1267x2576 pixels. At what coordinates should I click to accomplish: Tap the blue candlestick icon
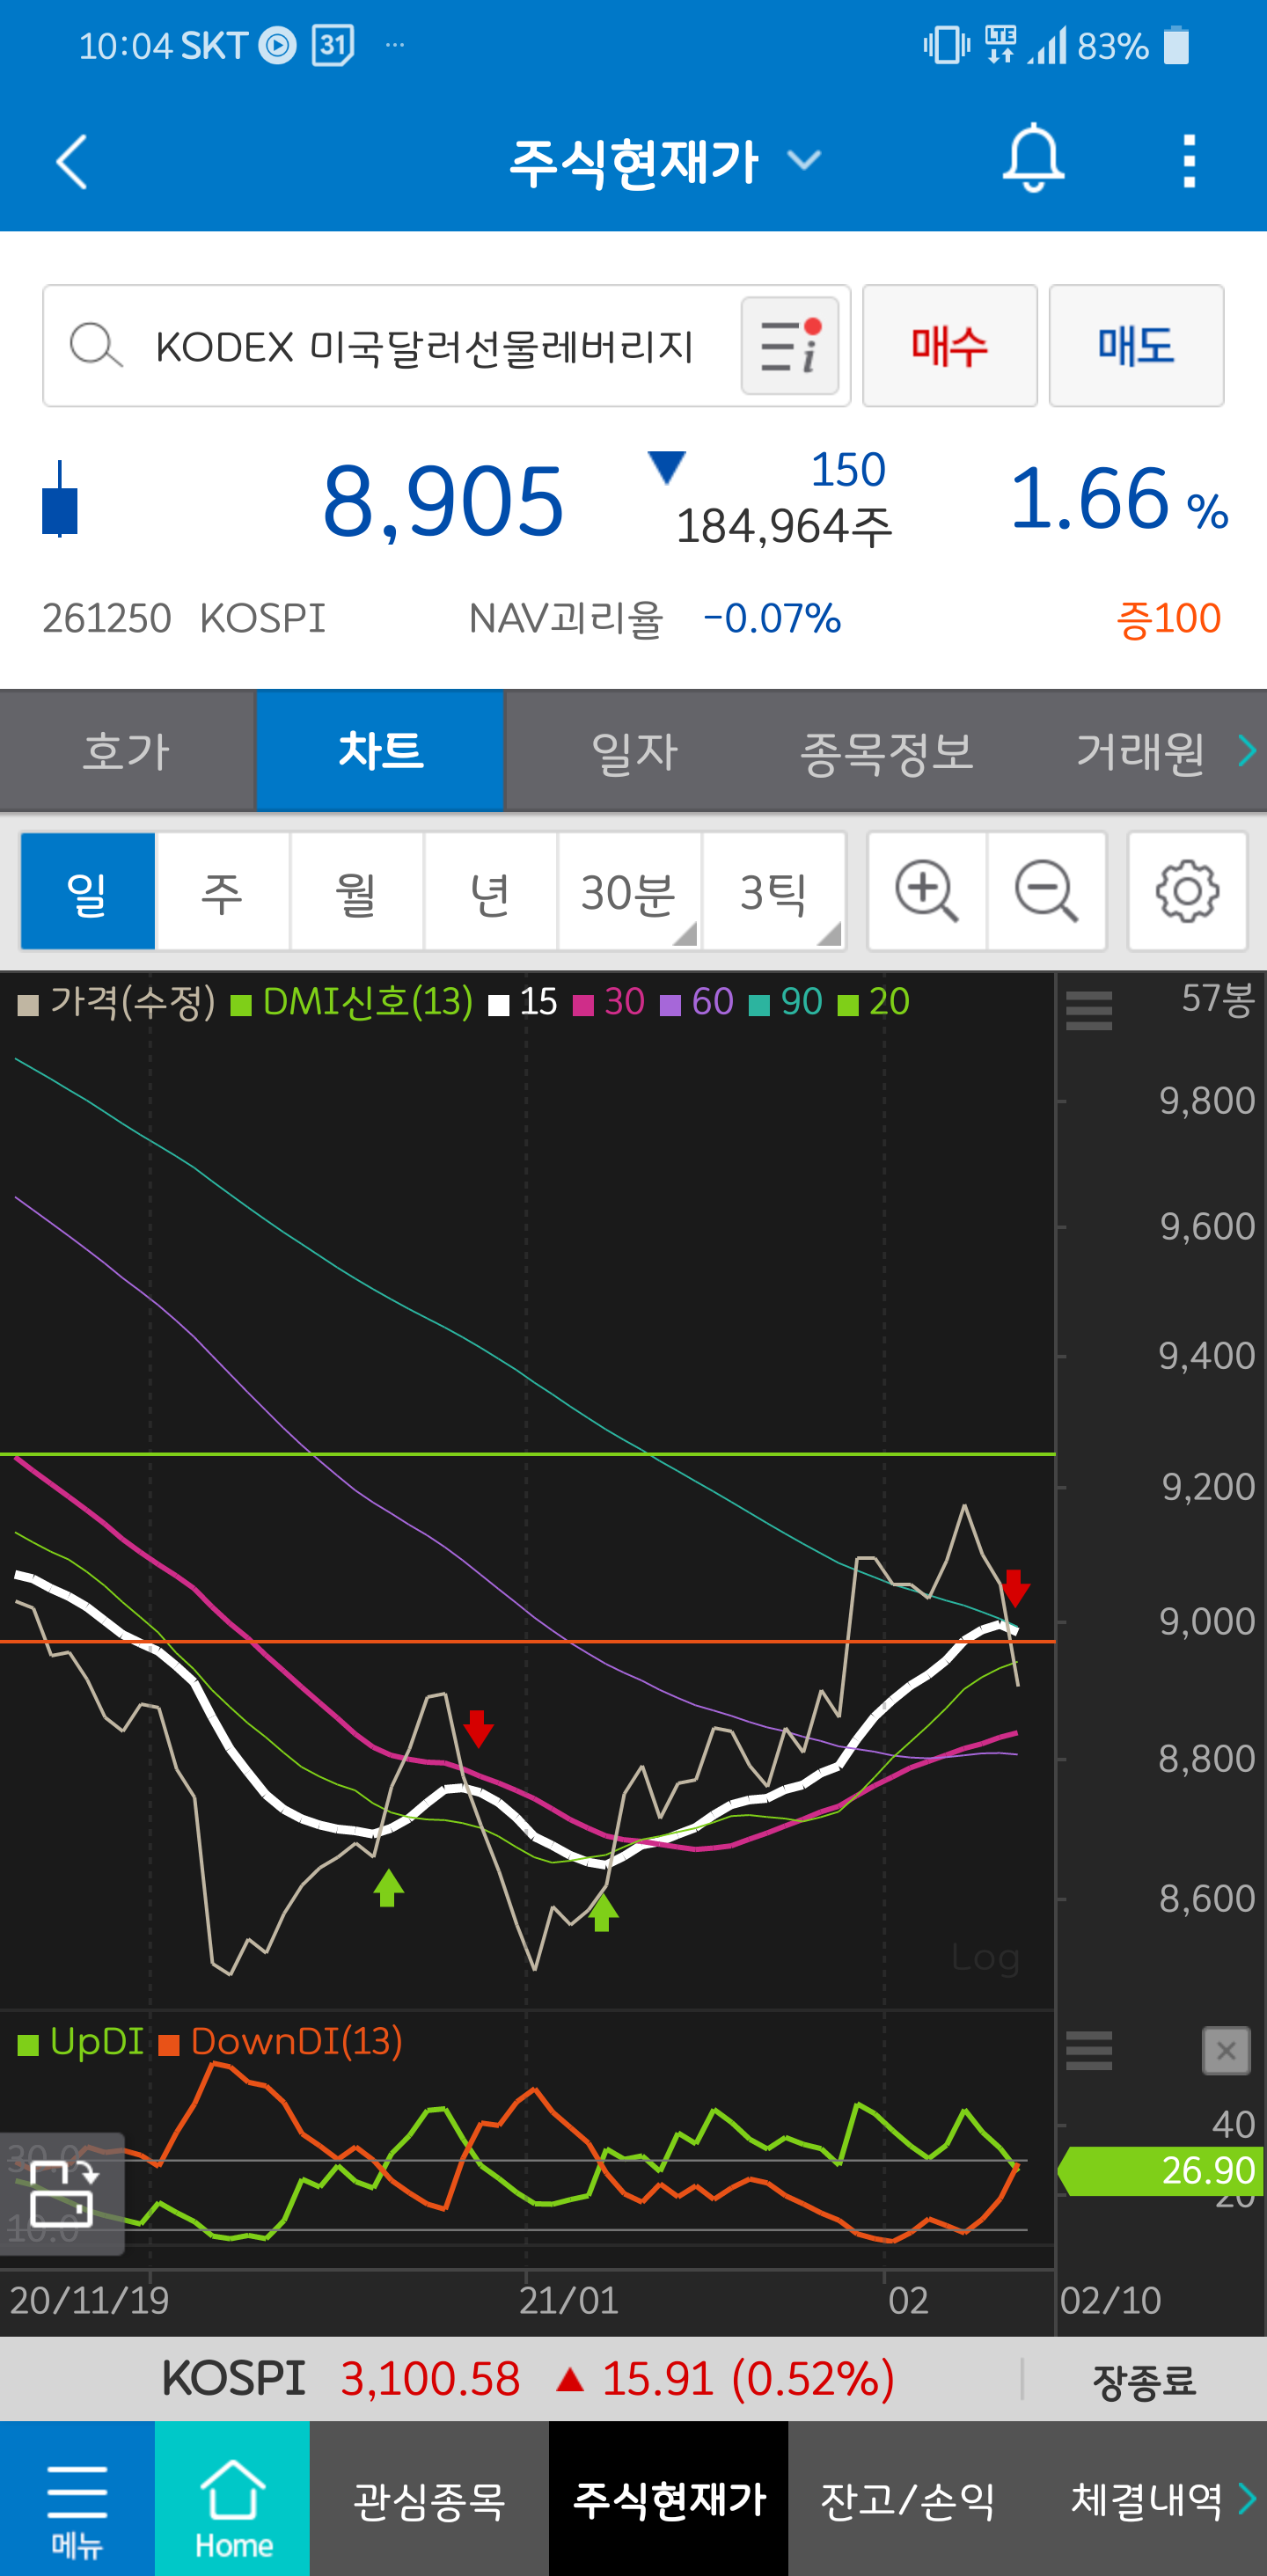[60, 499]
